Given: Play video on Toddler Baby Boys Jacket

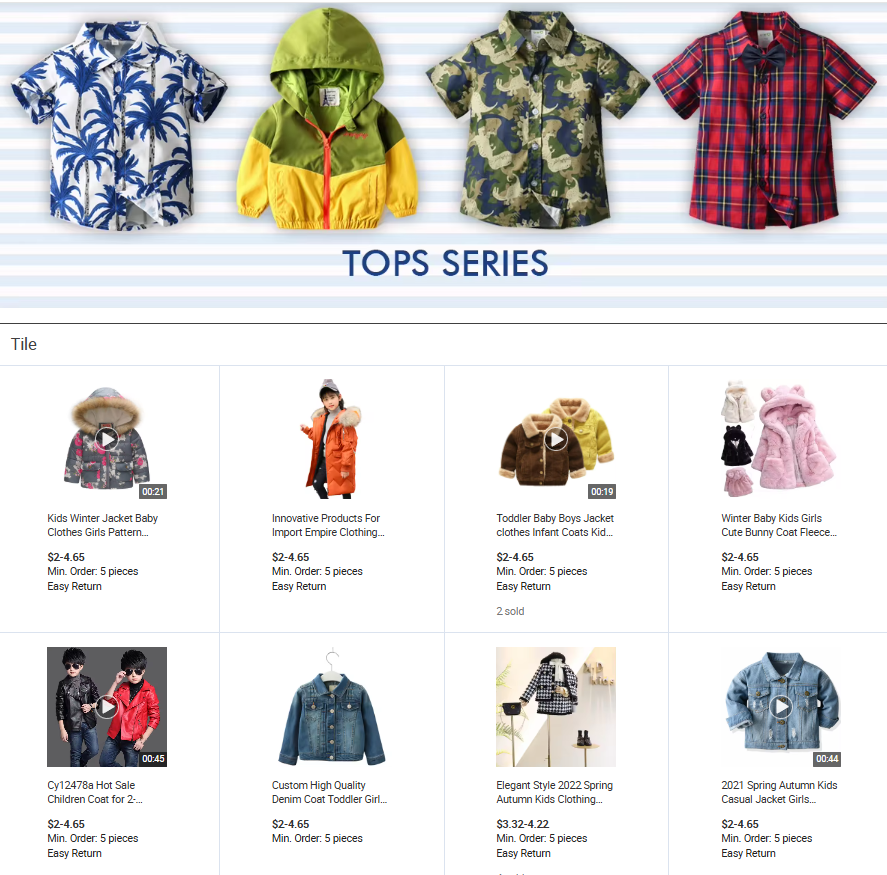Looking at the screenshot, I should pos(556,439).
